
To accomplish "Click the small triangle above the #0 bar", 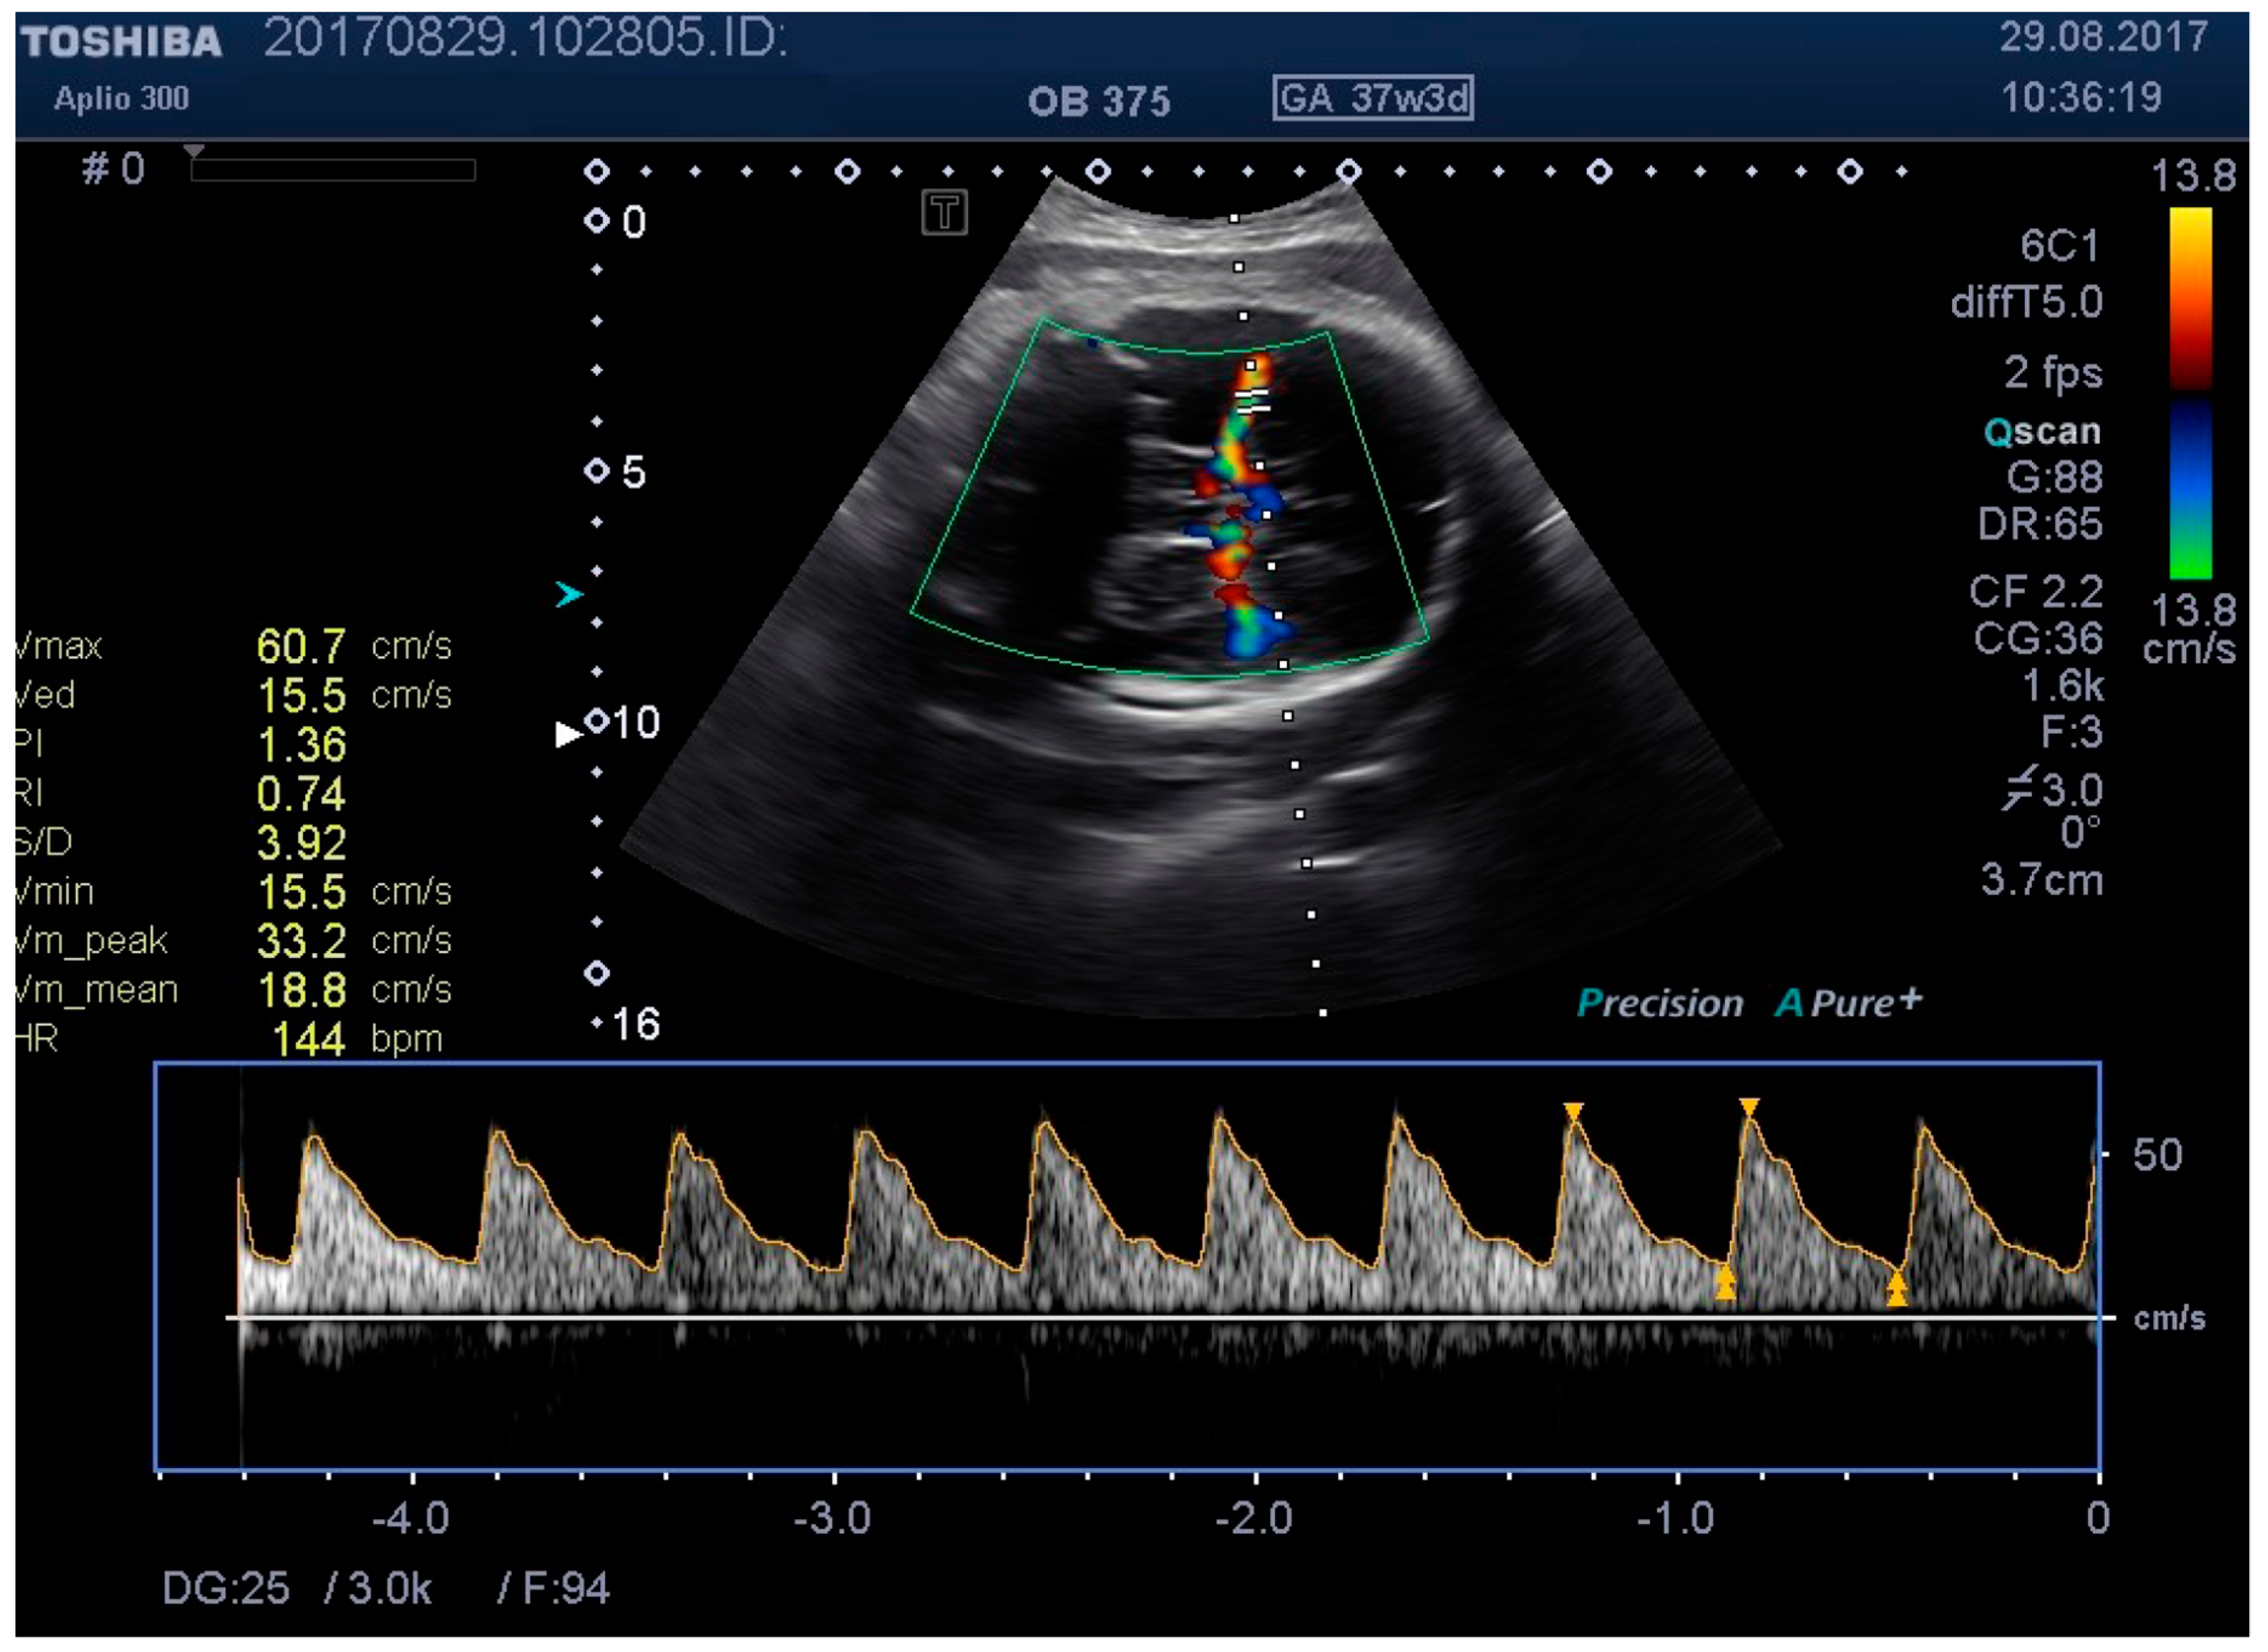I will coord(194,151).
